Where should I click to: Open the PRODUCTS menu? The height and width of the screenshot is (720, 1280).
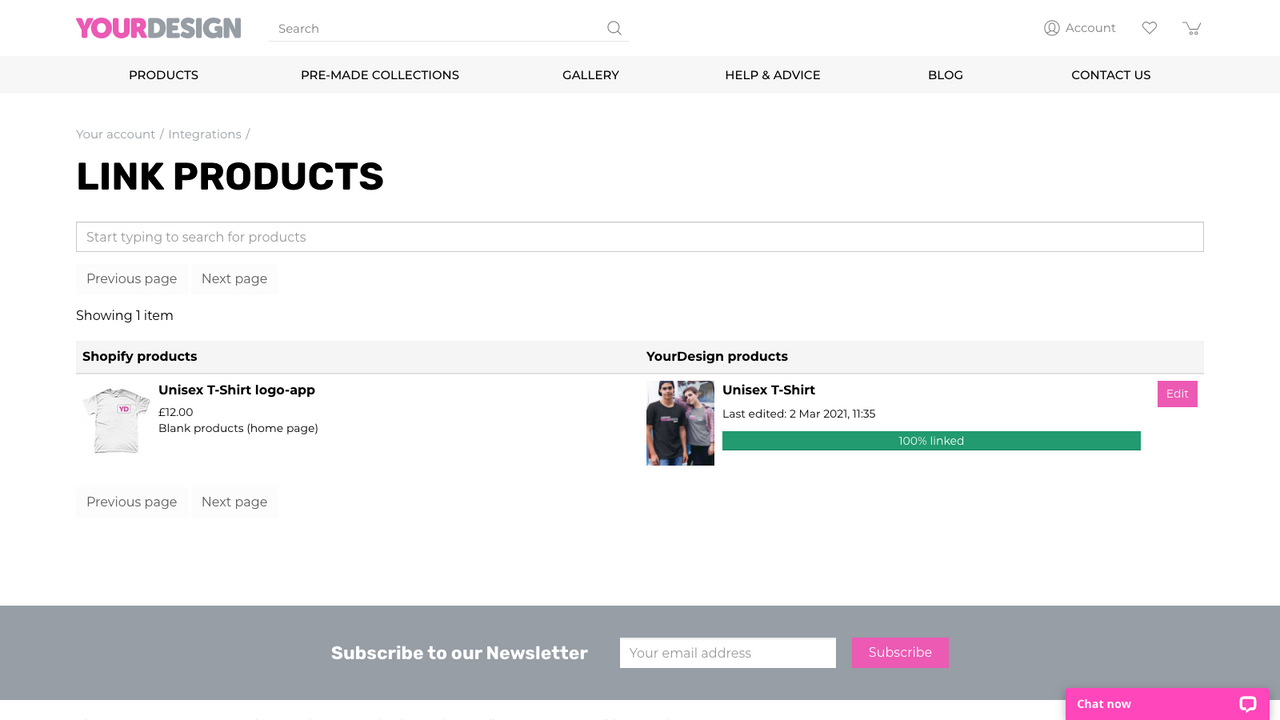pos(163,74)
